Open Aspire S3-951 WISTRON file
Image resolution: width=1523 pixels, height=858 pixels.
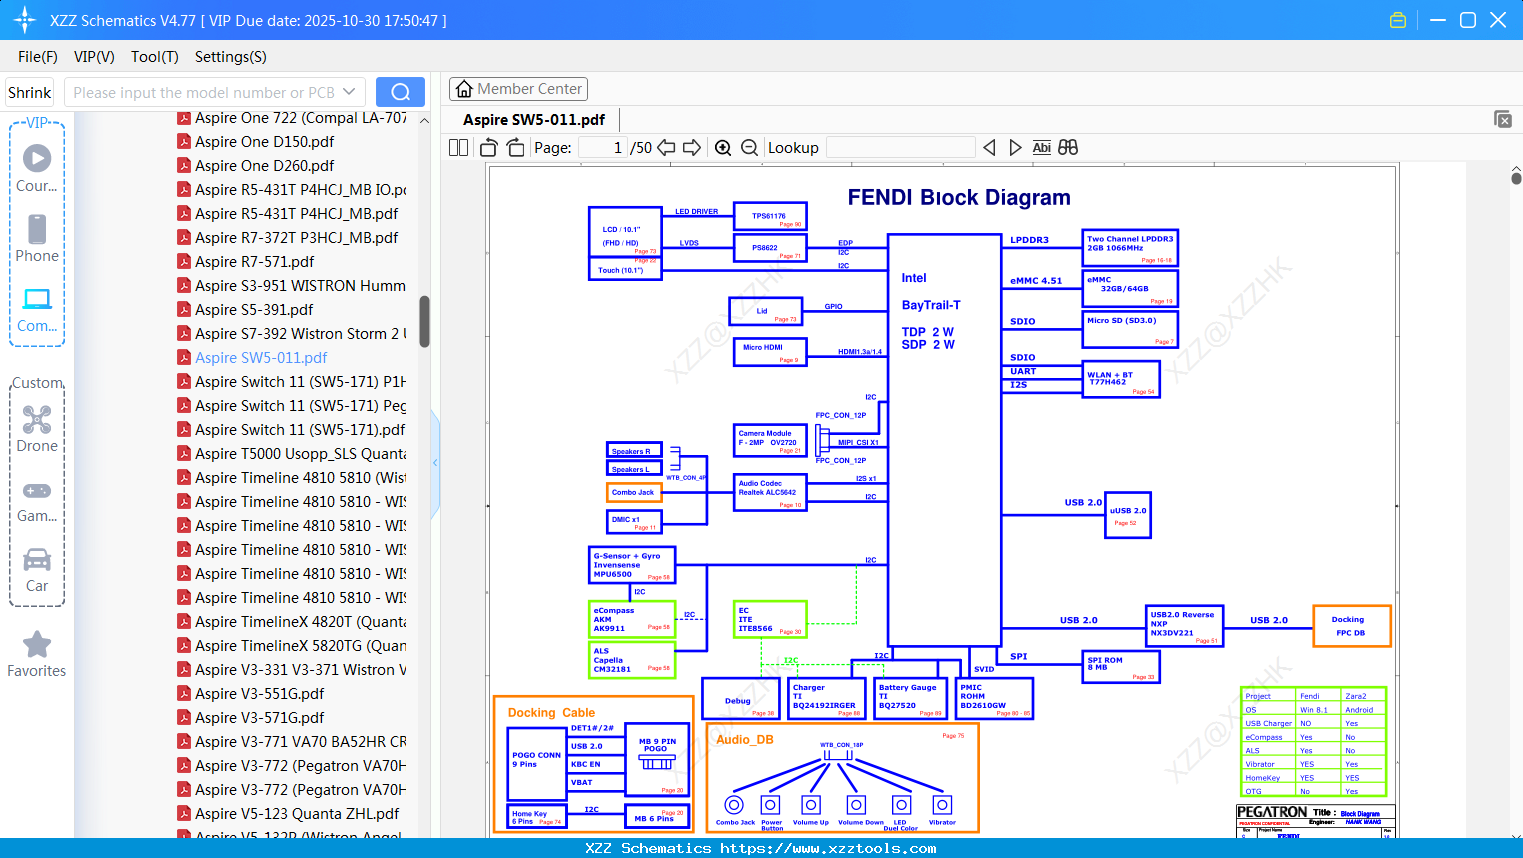292,286
